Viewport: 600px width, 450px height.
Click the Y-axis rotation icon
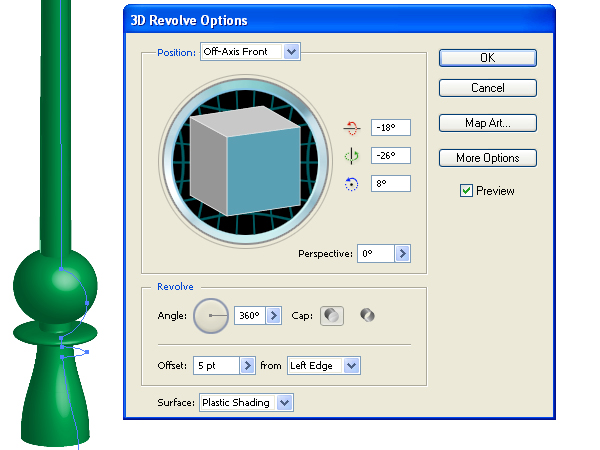[351, 156]
